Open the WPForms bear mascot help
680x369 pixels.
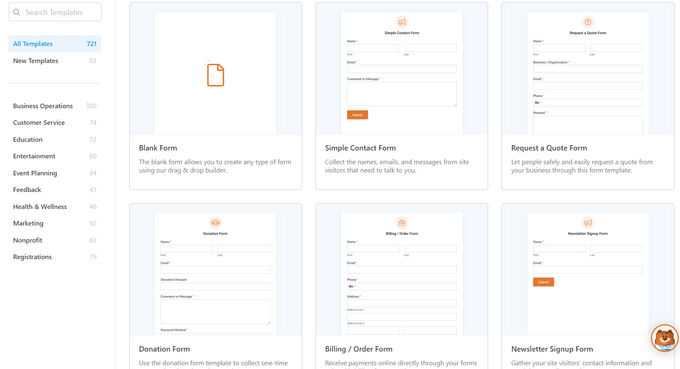tap(664, 338)
